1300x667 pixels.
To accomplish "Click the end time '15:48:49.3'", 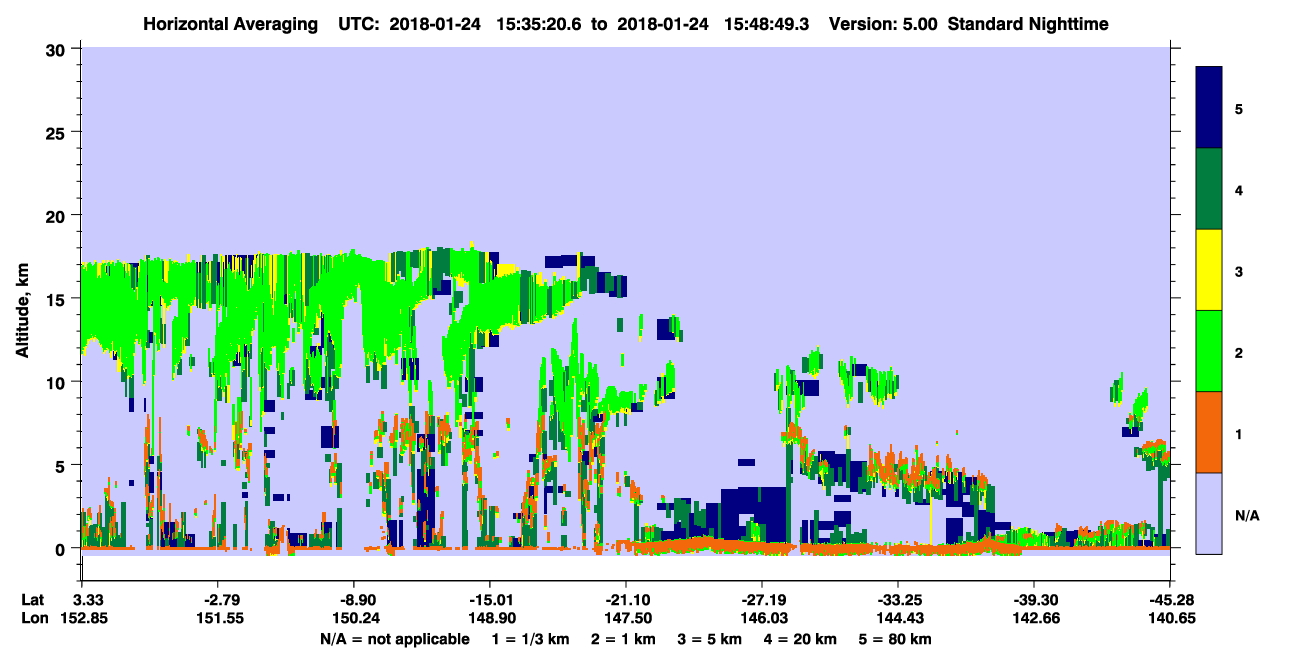I will coord(767,24).
